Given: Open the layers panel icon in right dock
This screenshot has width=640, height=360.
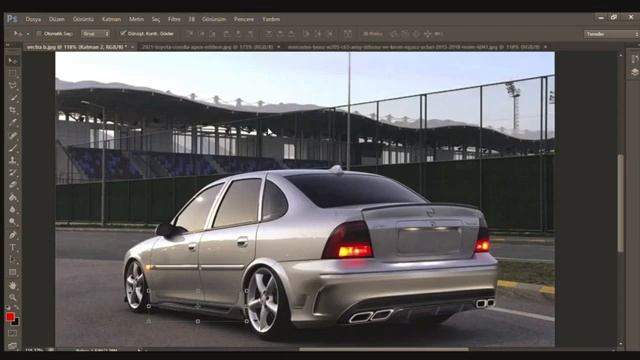Looking at the screenshot, I should [635, 72].
